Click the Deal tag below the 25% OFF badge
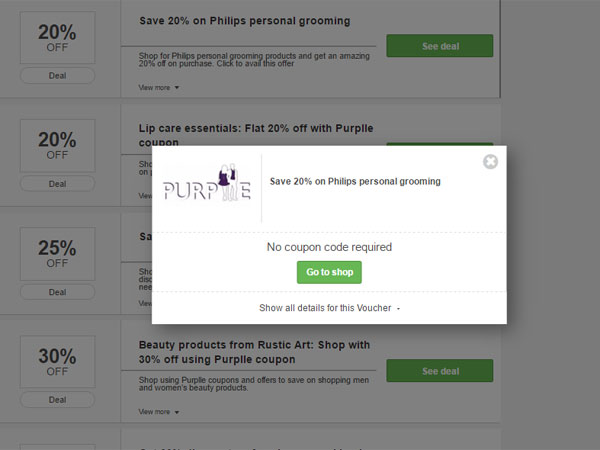600x450 pixels. [57, 292]
